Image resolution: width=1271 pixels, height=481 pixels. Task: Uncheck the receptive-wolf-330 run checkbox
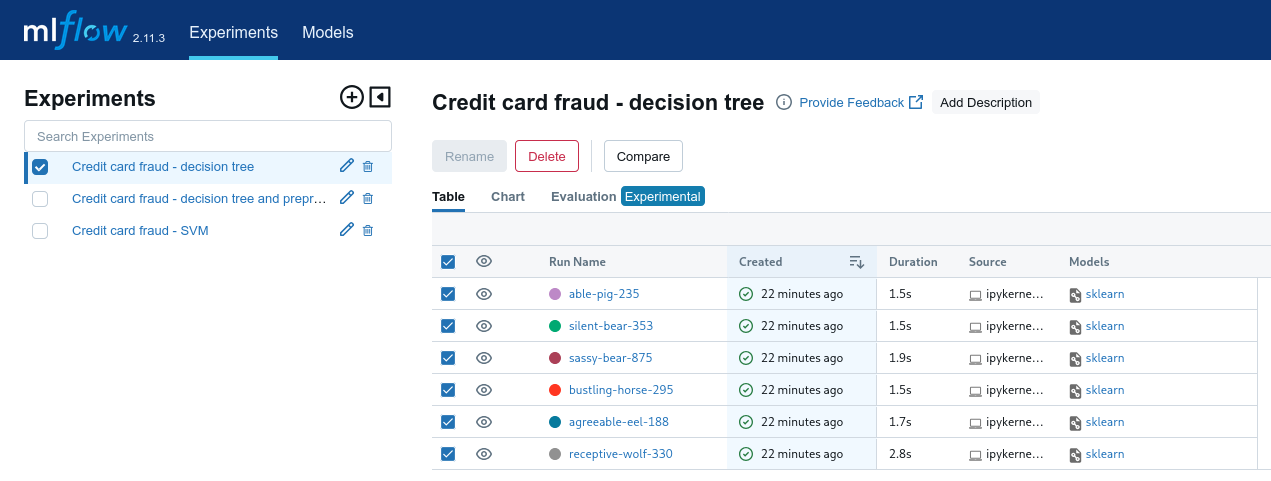(448, 454)
